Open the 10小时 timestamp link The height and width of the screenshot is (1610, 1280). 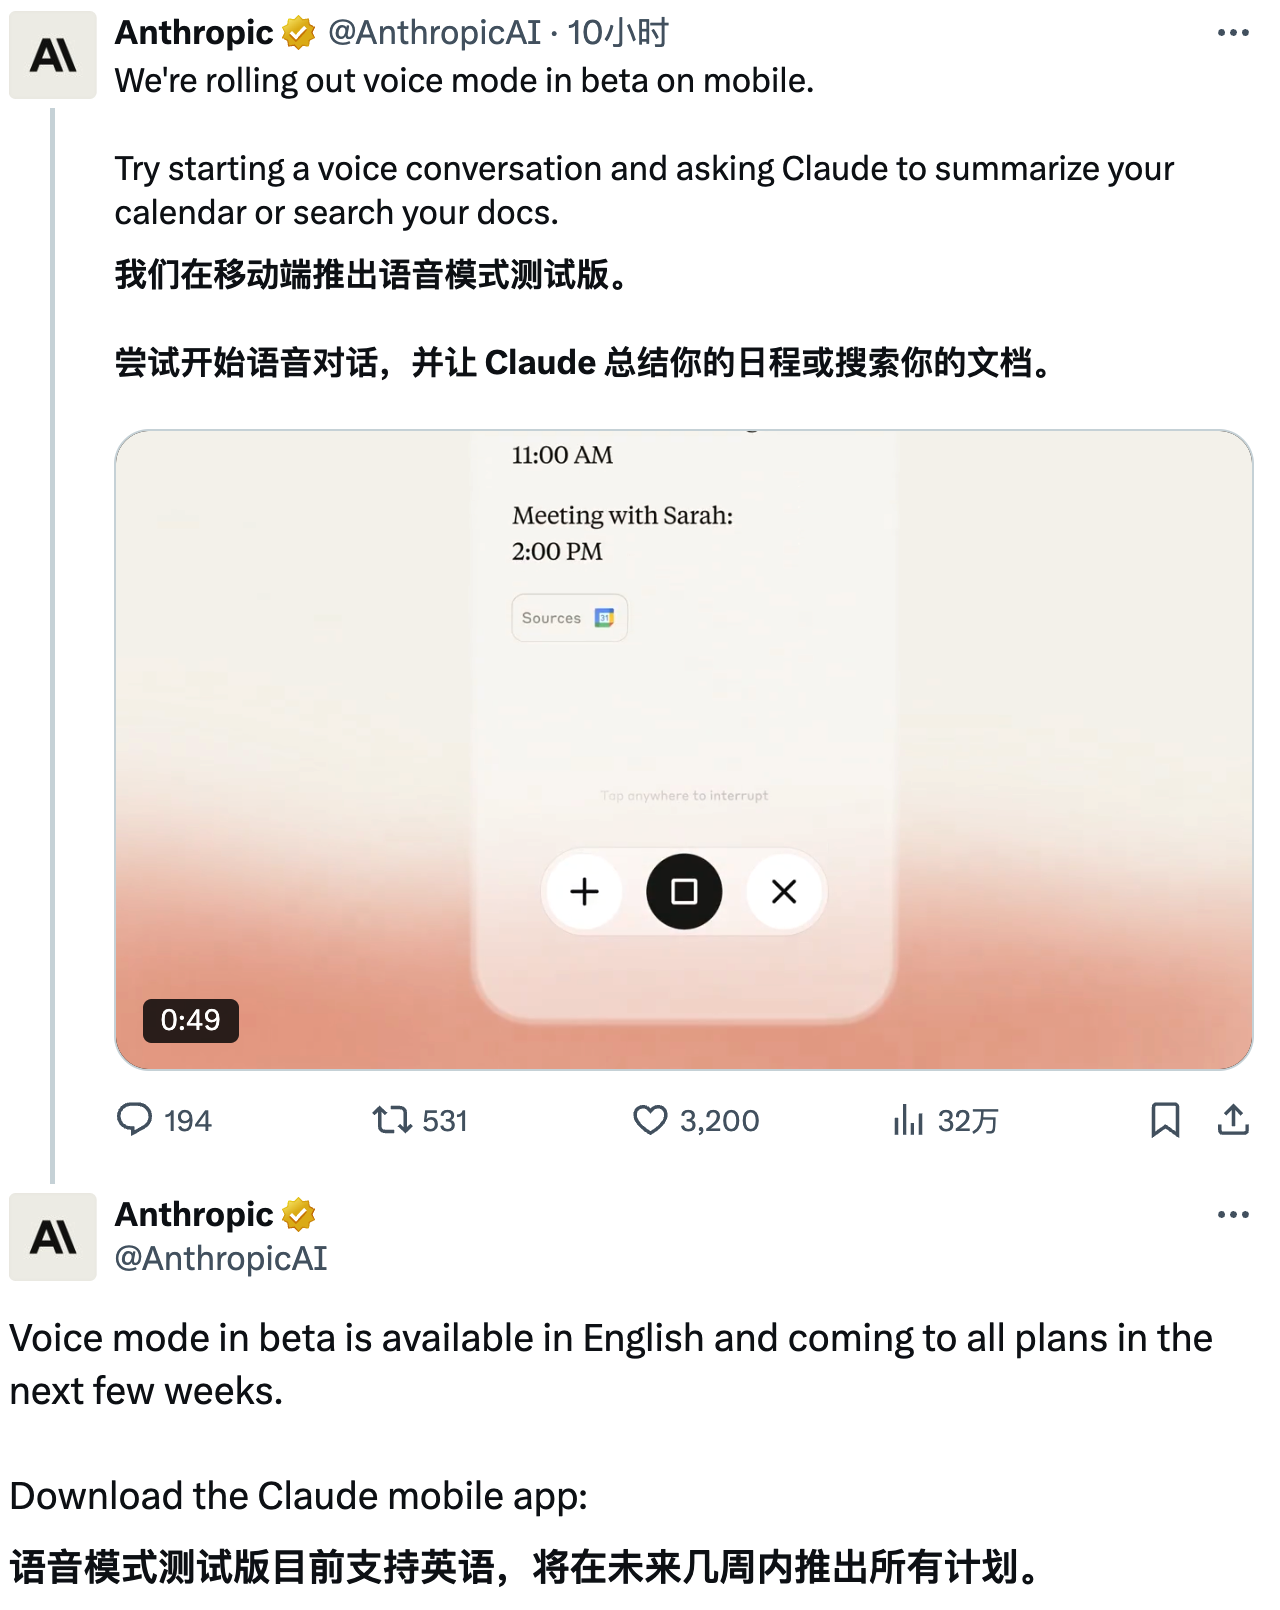pyautogui.click(x=617, y=33)
